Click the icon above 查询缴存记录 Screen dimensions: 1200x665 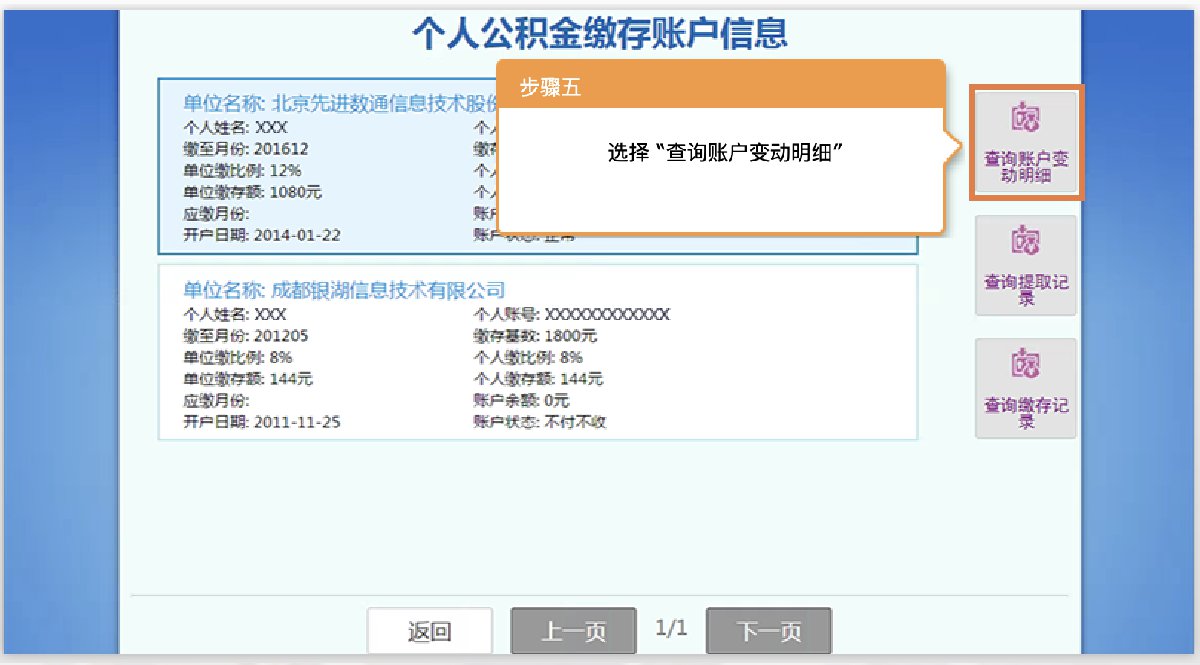[x=1025, y=363]
